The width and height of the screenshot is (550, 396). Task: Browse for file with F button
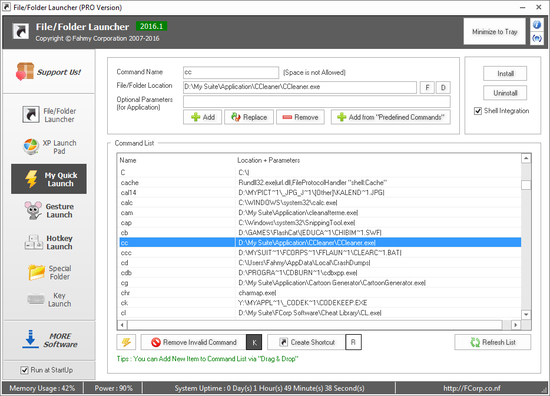(427, 88)
